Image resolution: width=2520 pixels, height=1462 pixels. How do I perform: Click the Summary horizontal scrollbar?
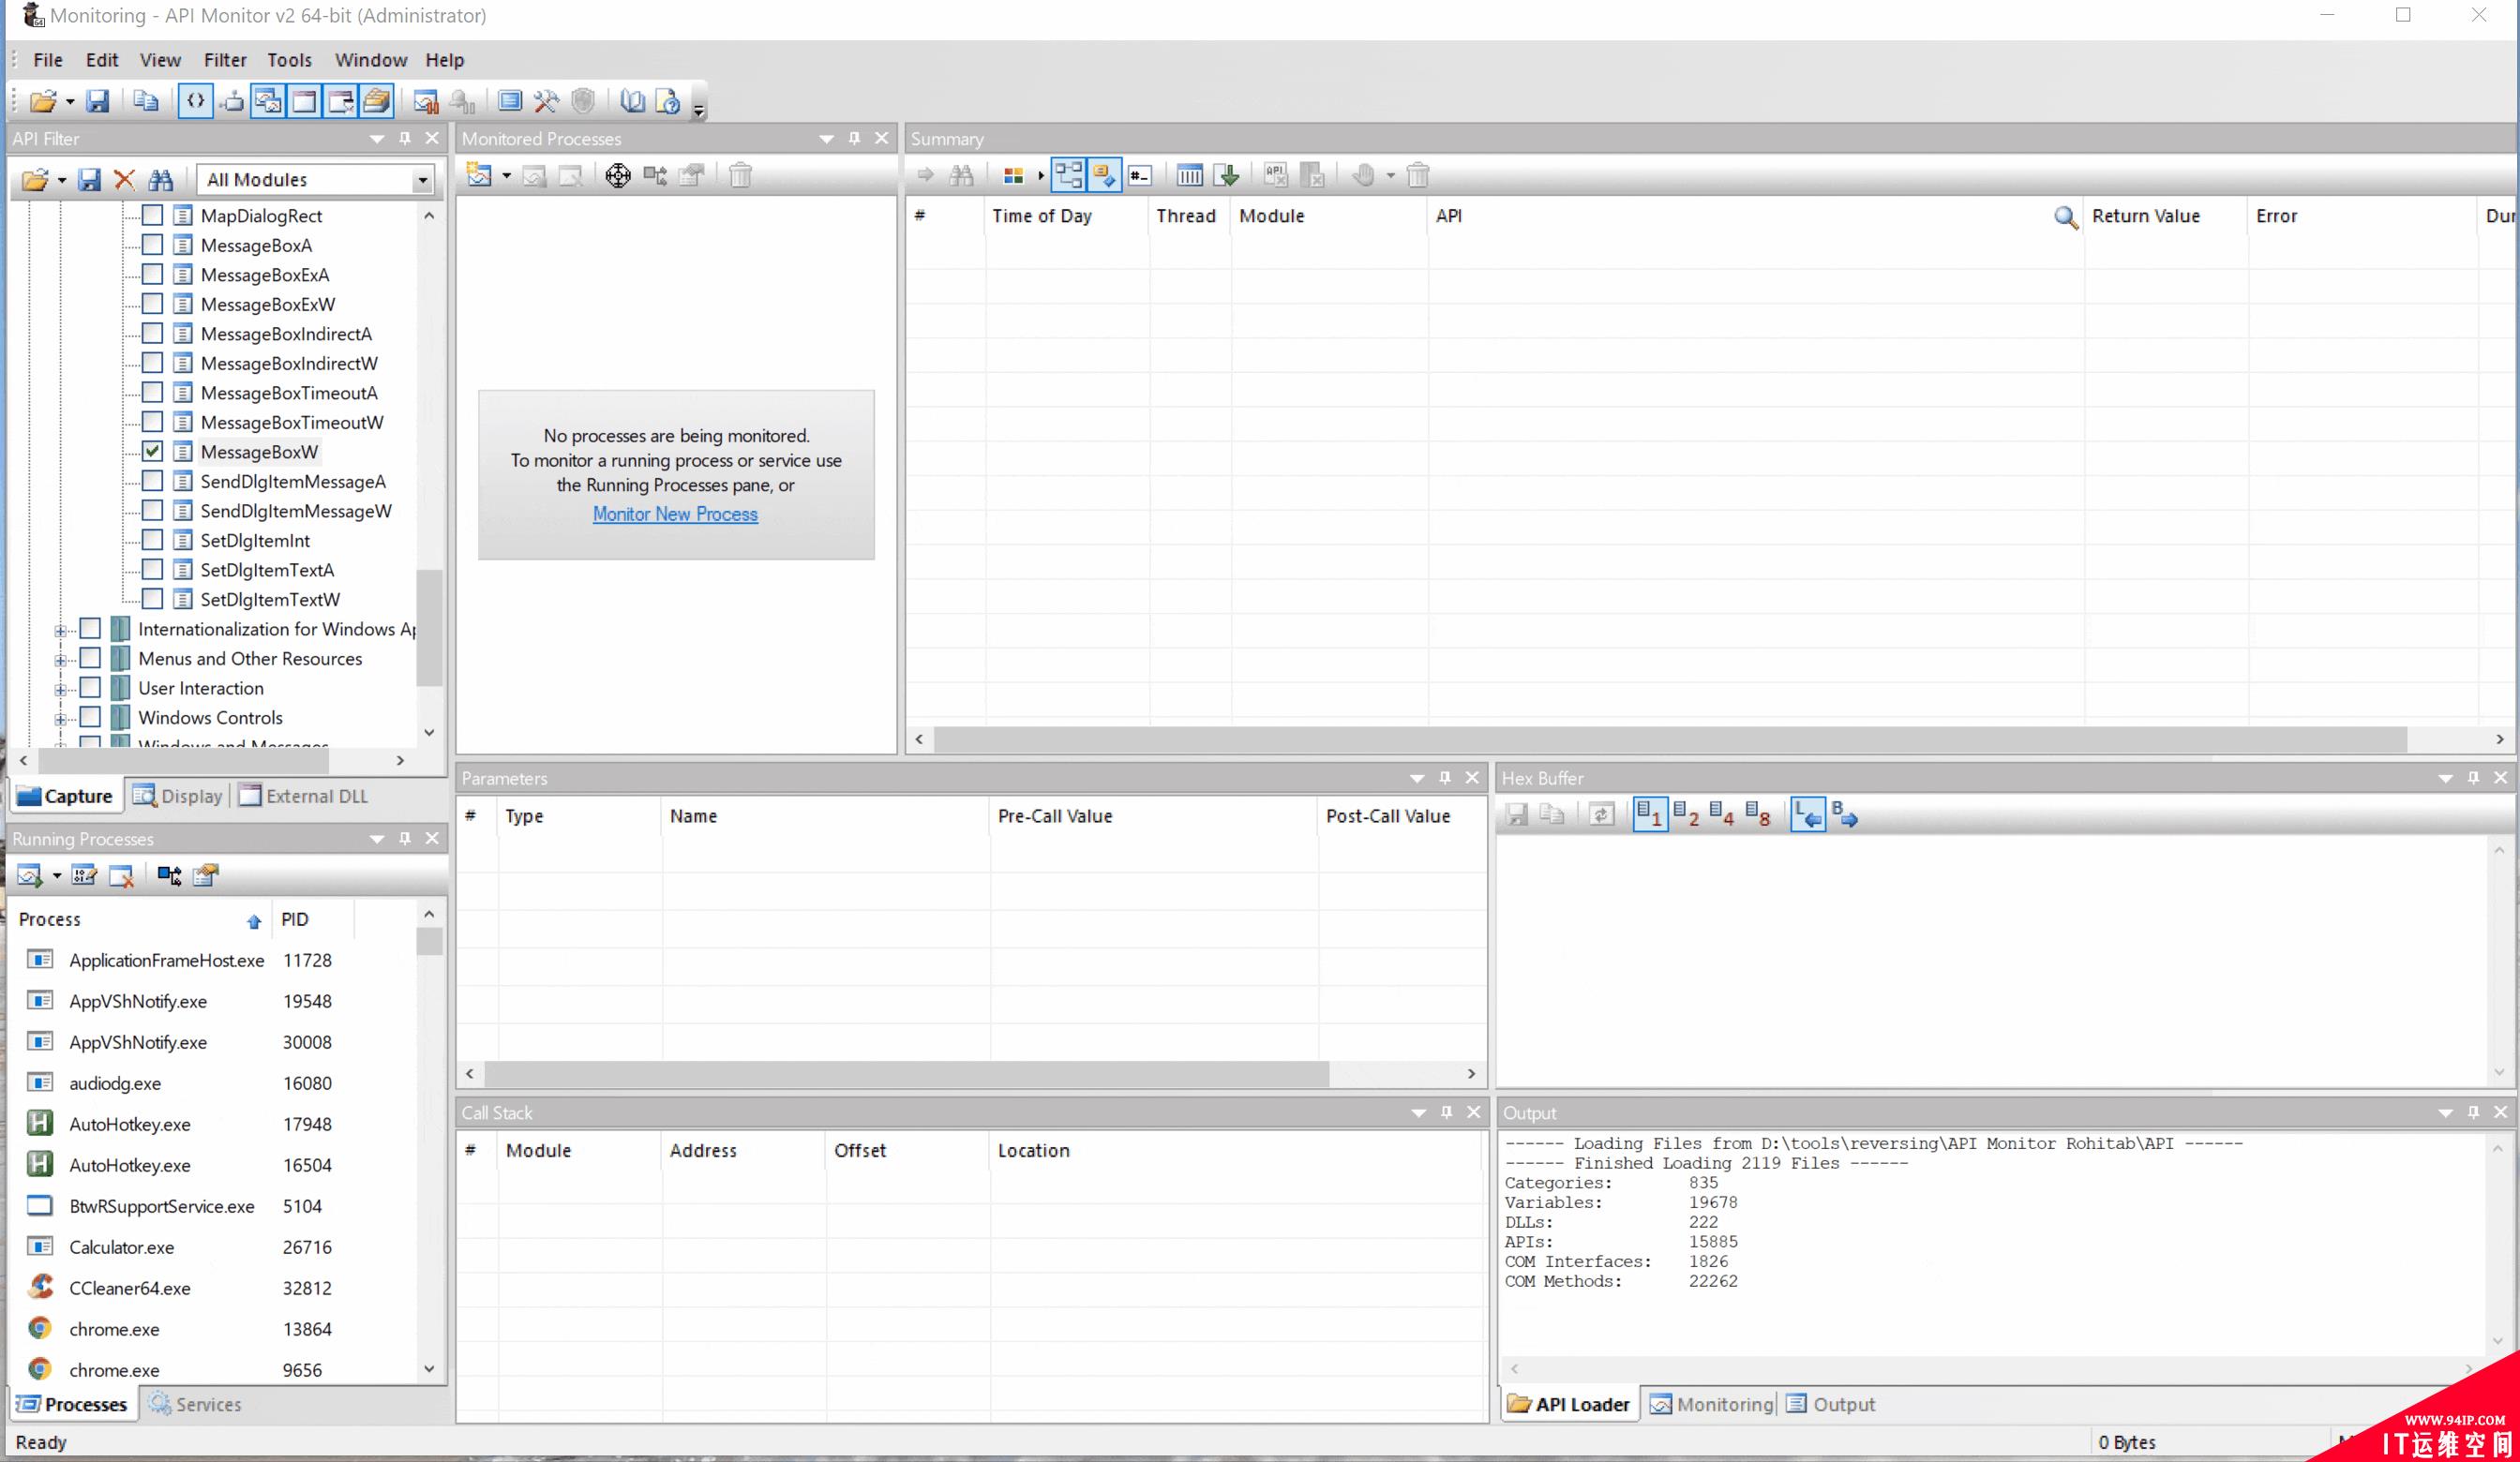[x=1669, y=739]
